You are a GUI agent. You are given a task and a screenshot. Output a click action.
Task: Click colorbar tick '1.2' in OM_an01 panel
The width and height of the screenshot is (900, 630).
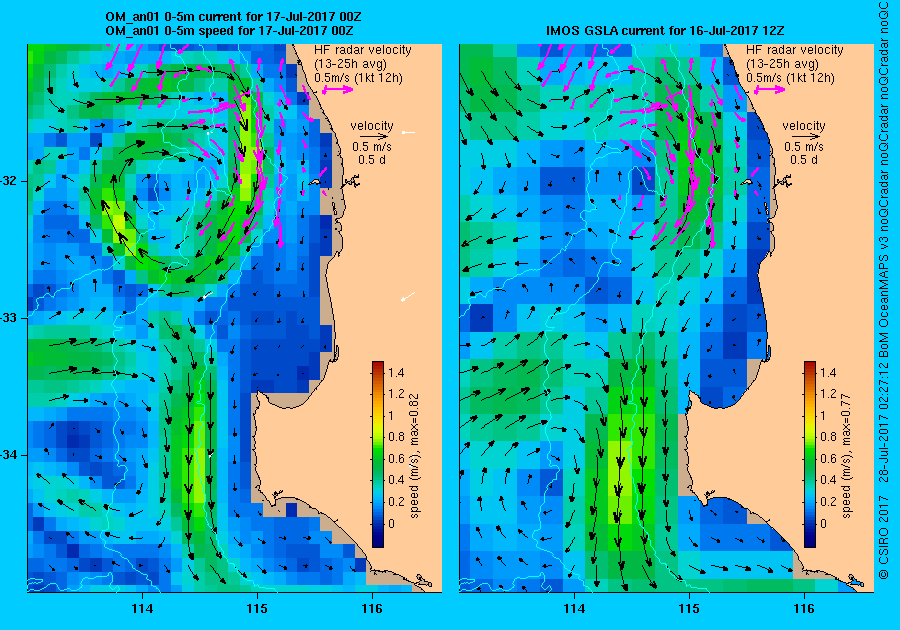point(396,394)
